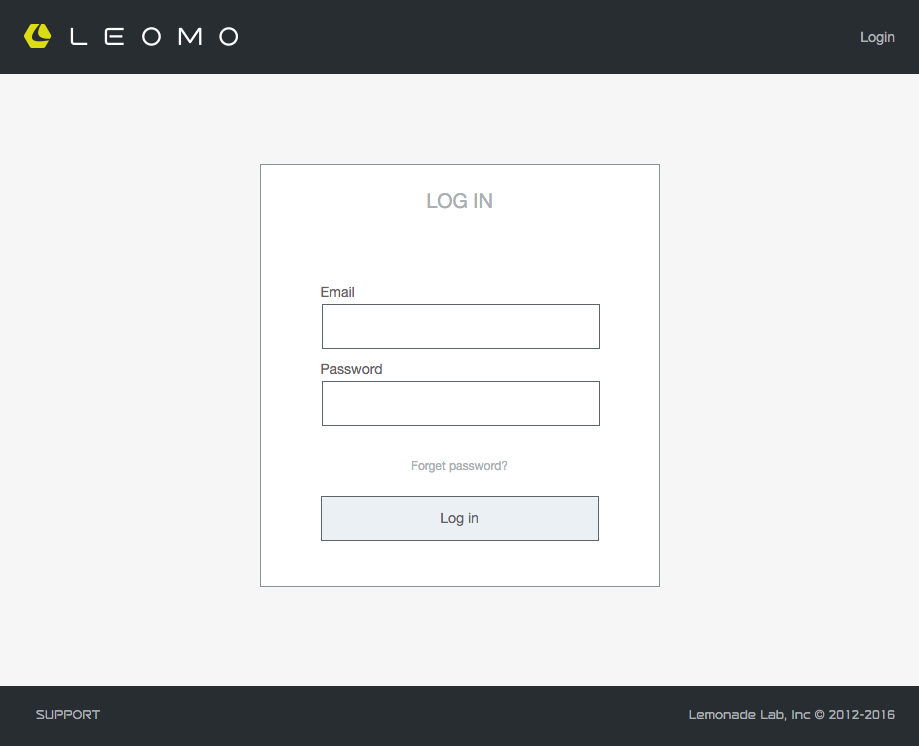Click the LOG IN heading text
The image size is (919, 746).
point(460,201)
